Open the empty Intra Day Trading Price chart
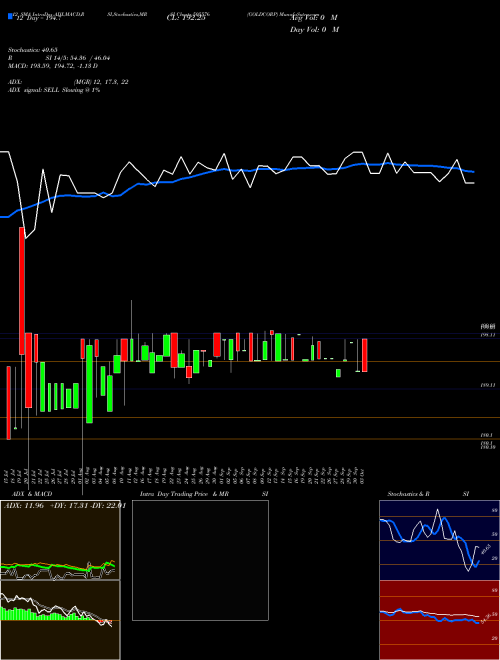500x660 pixels. click(x=200, y=560)
